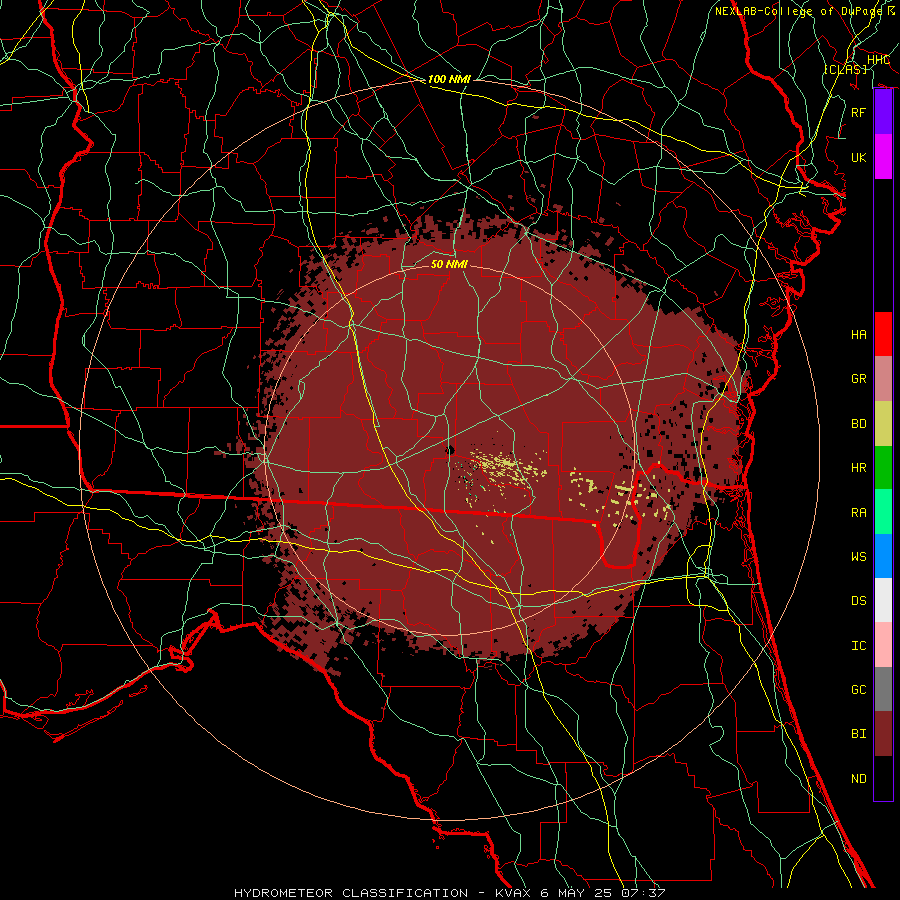Click the BD yellow legend swatch
The height and width of the screenshot is (900, 900).
click(883, 424)
